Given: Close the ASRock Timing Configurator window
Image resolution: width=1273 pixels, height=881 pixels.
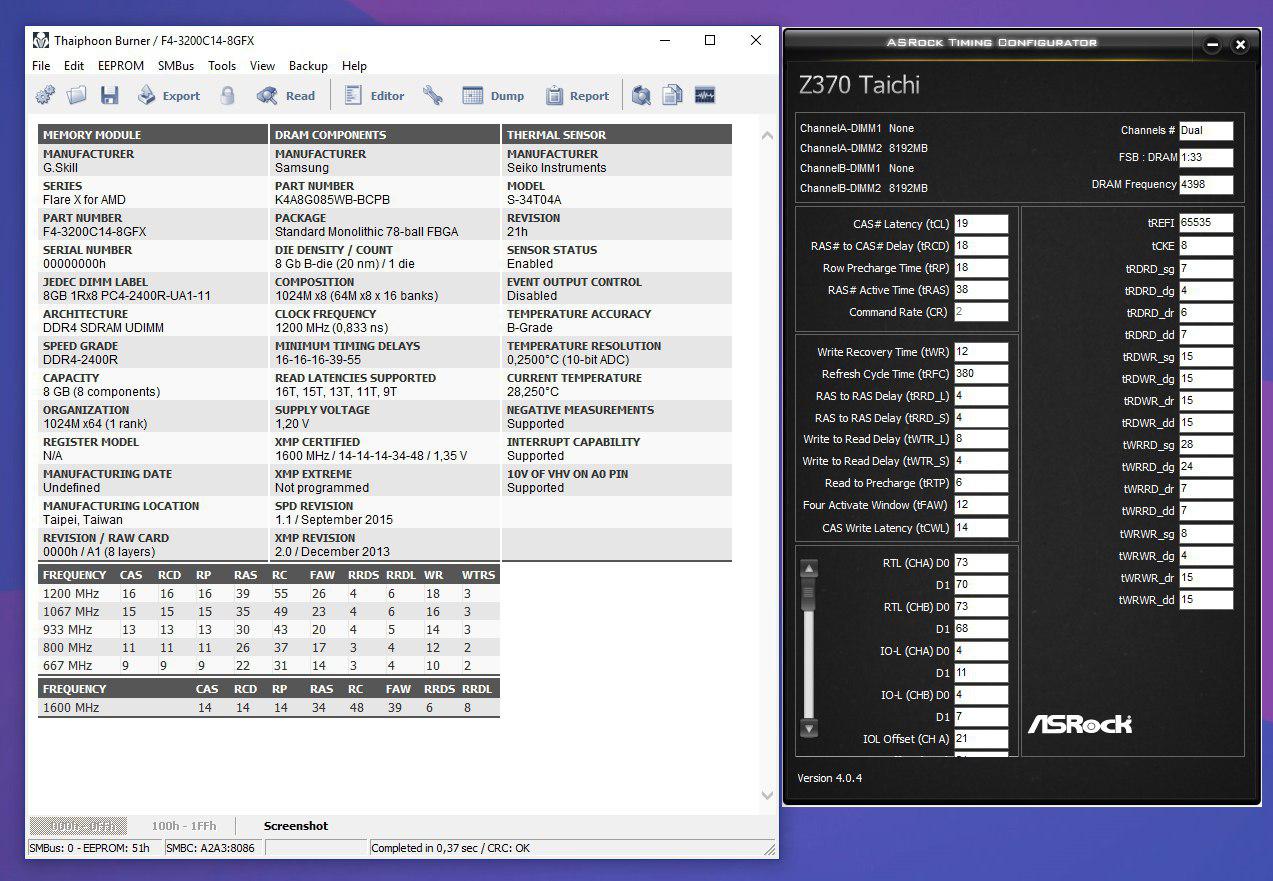Looking at the screenshot, I should [x=1240, y=45].
